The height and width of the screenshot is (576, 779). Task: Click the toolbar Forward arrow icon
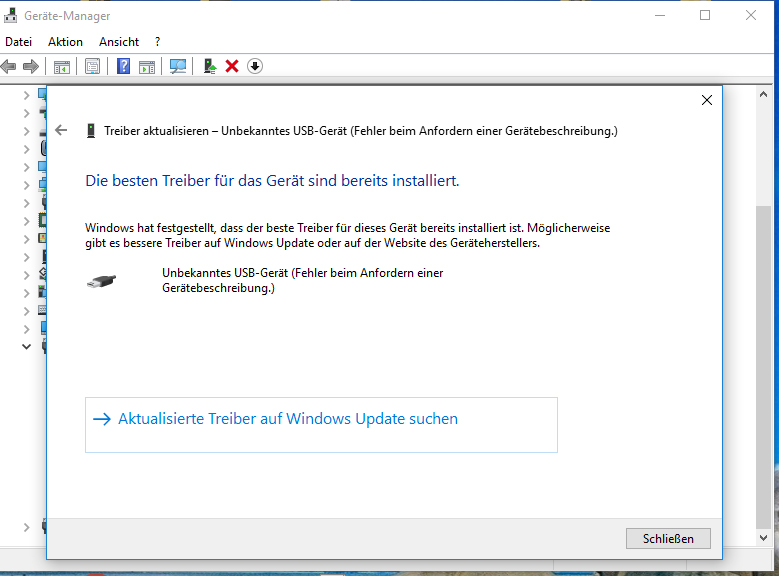coord(31,66)
